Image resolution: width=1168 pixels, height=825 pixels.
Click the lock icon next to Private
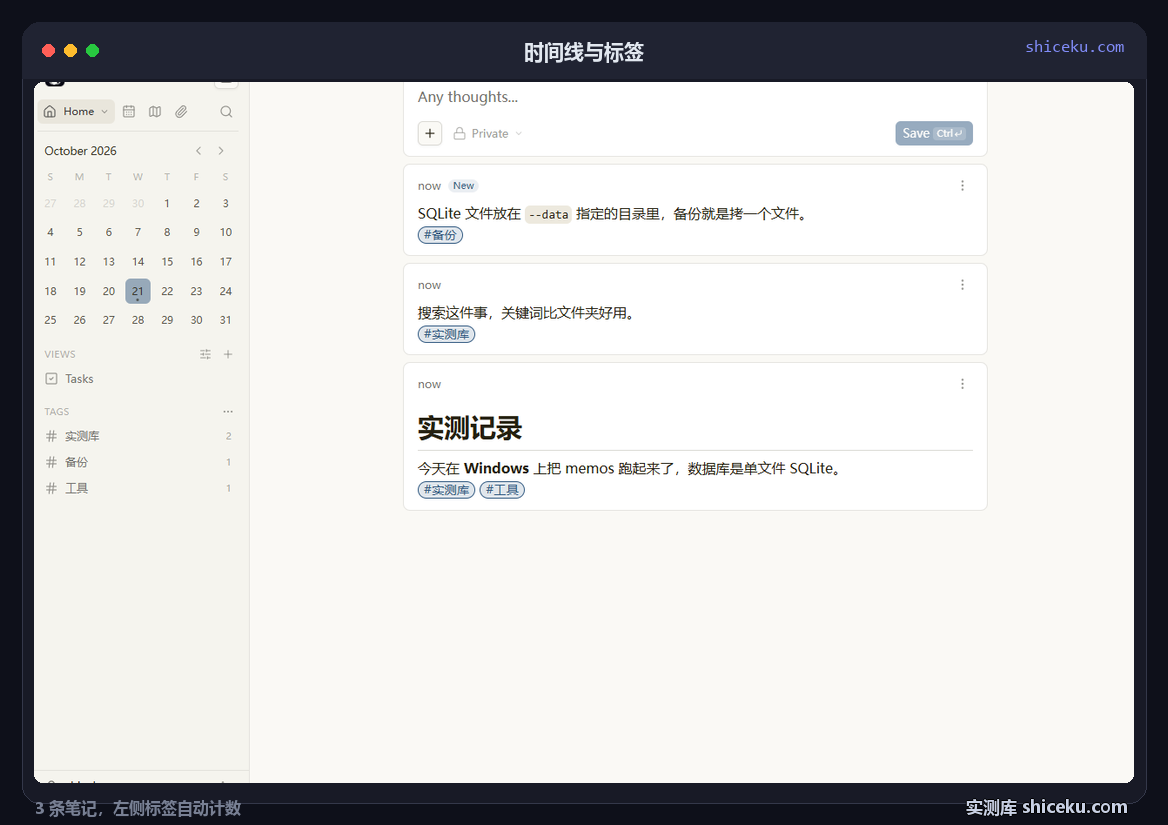[x=460, y=133]
